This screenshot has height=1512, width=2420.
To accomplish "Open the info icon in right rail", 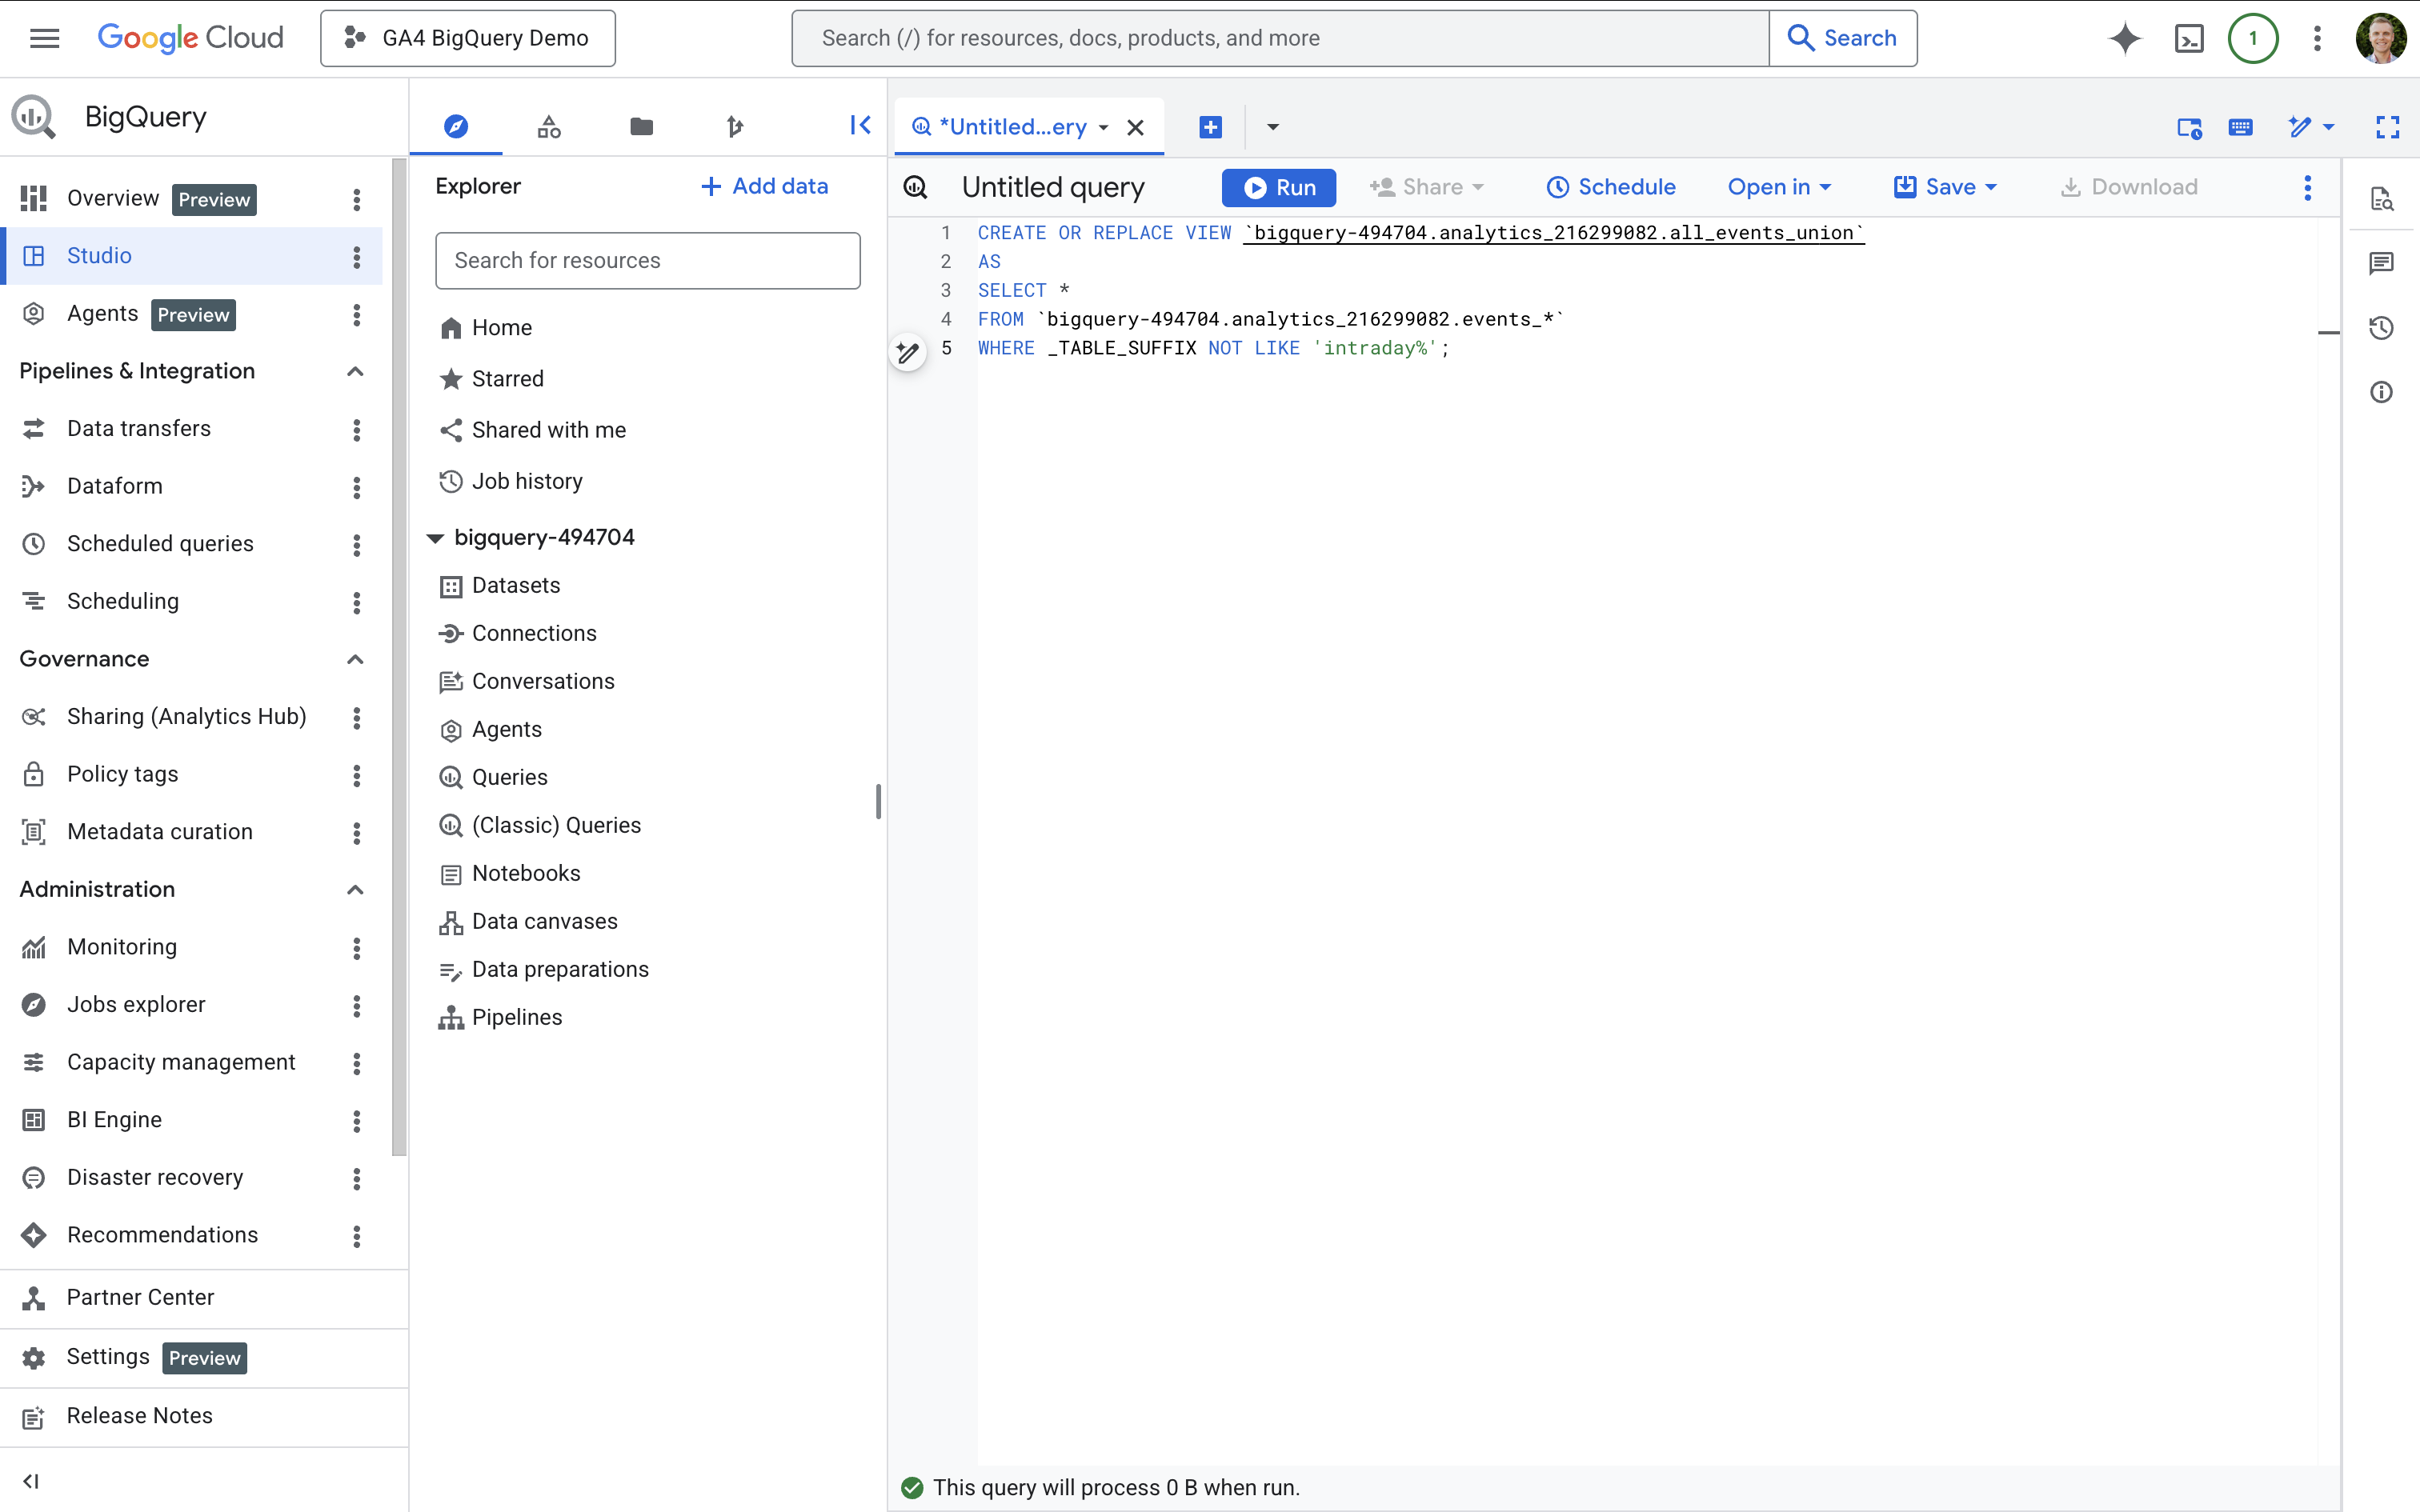I will pyautogui.click(x=2381, y=392).
